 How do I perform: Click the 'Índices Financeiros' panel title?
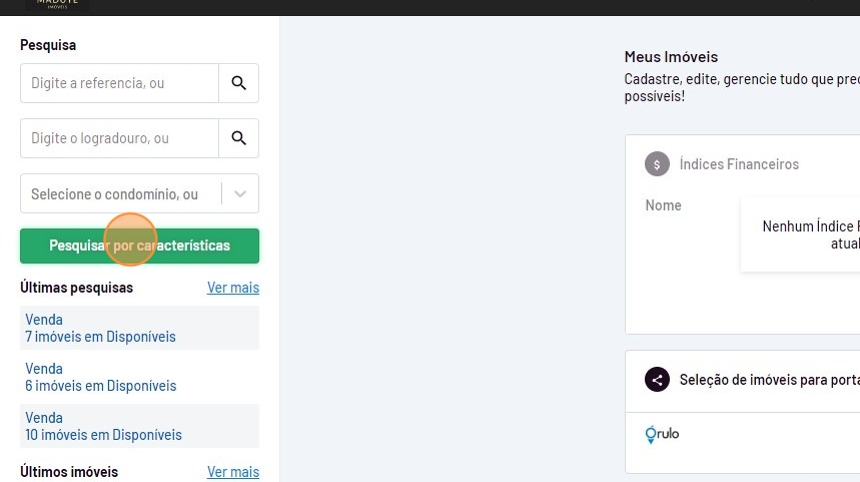(739, 164)
